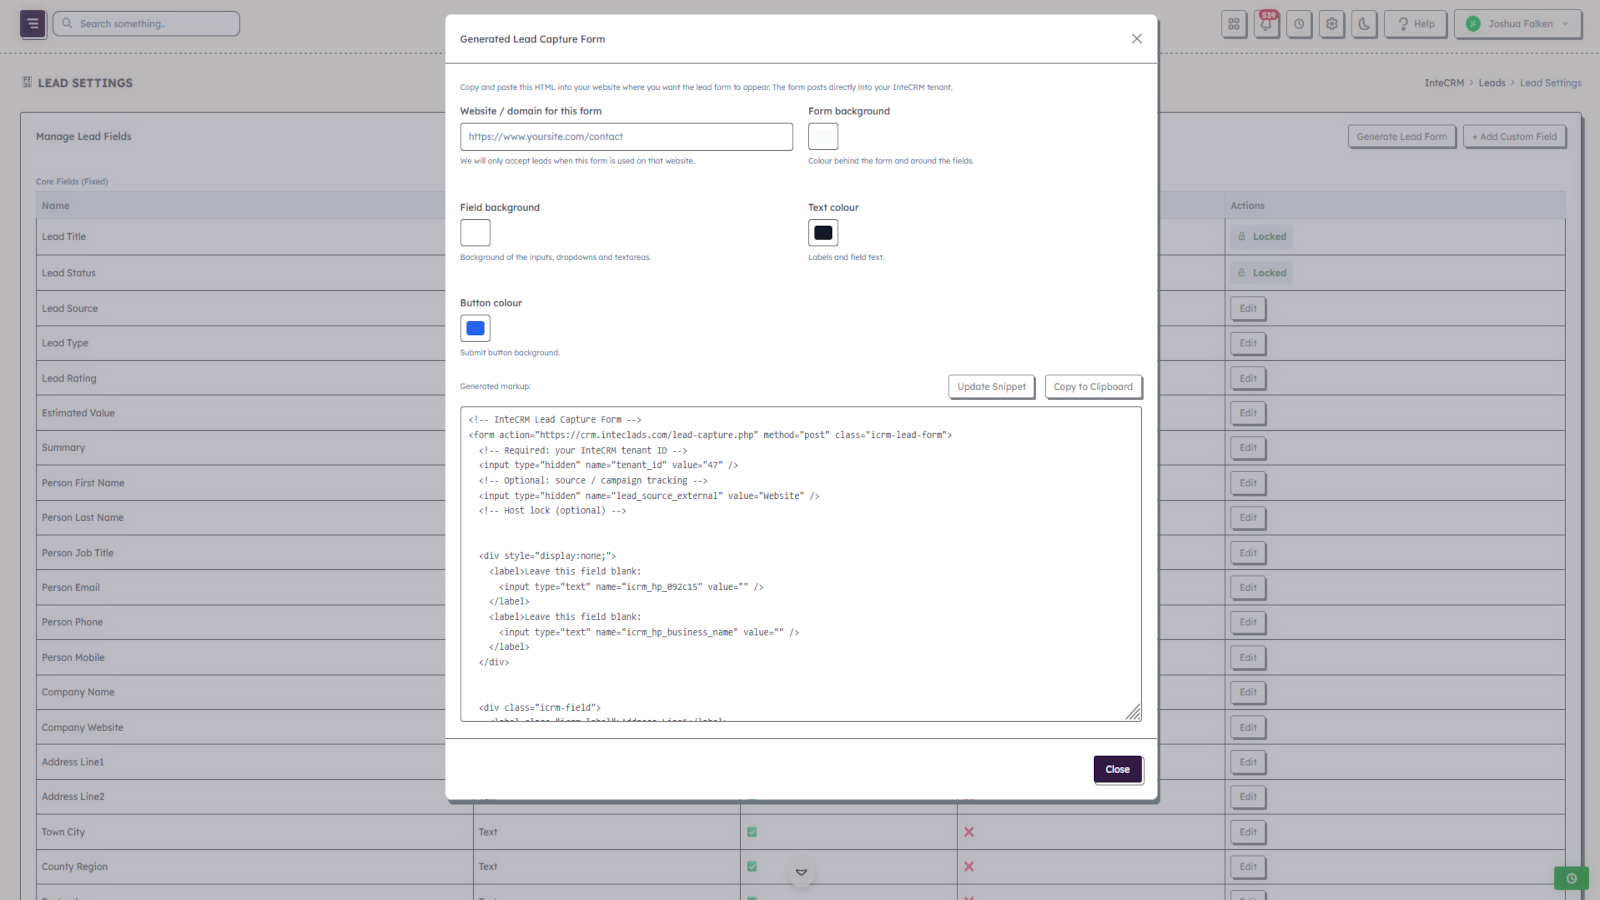Navigate to Leads via the breadcrumb

[1491, 83]
